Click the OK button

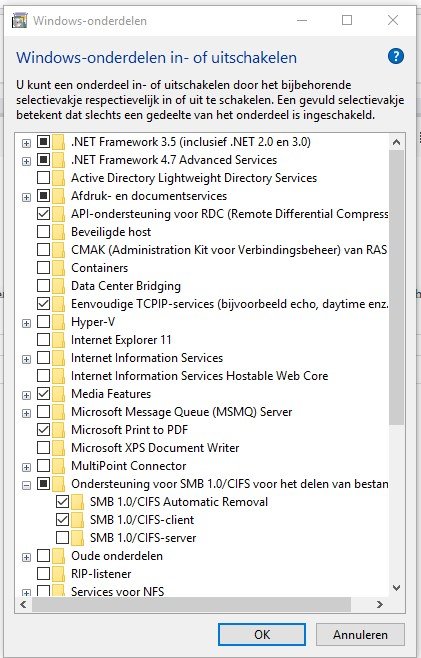point(262,634)
